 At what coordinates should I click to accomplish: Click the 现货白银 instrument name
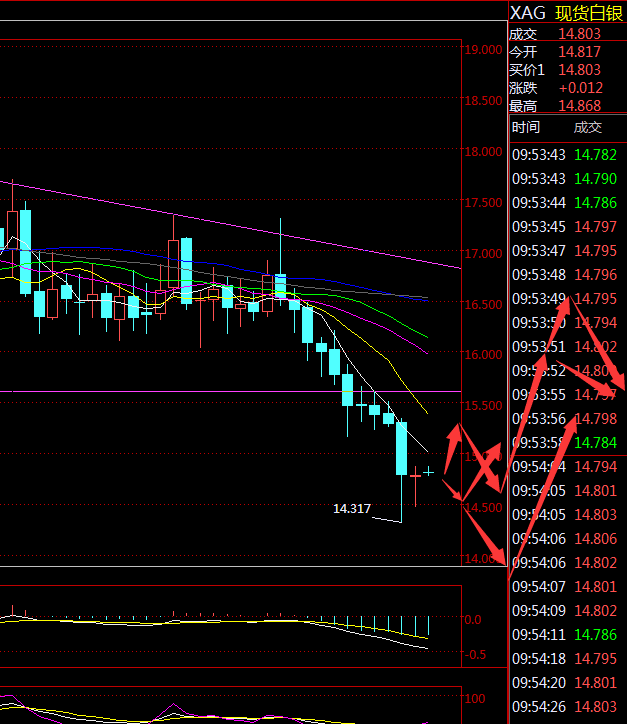589,13
